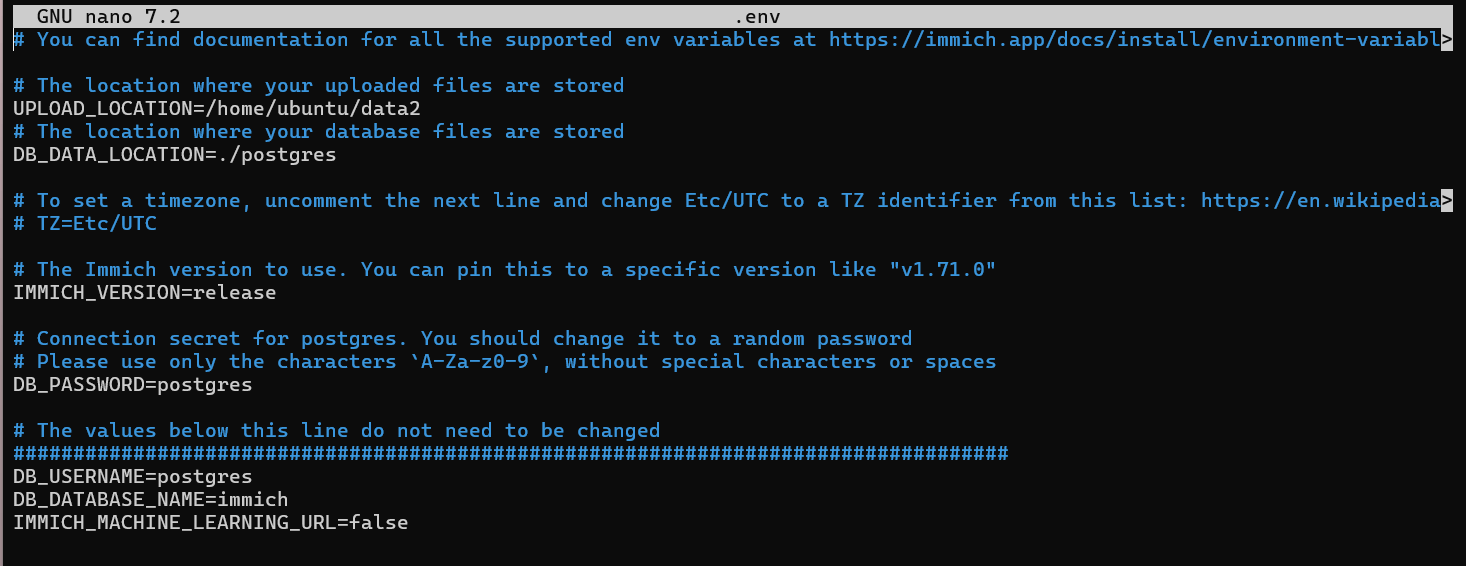Click the line-overflow marker on the first line
1466x566 pixels.
(x=1446, y=40)
